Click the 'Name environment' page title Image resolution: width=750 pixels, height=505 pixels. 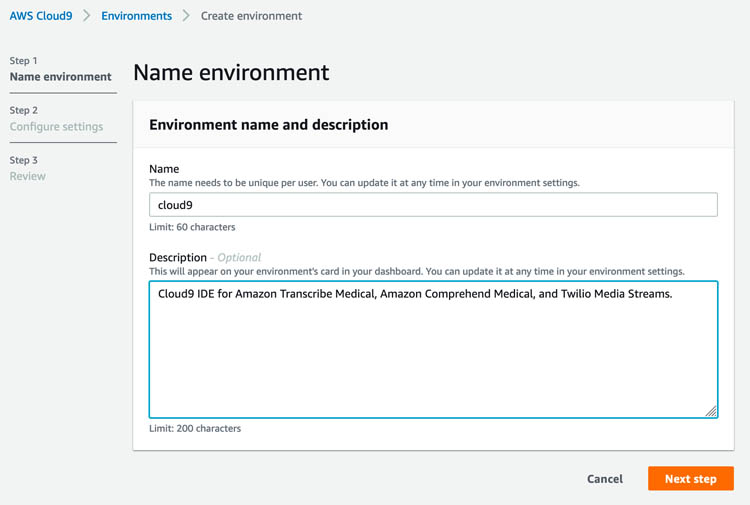231,73
